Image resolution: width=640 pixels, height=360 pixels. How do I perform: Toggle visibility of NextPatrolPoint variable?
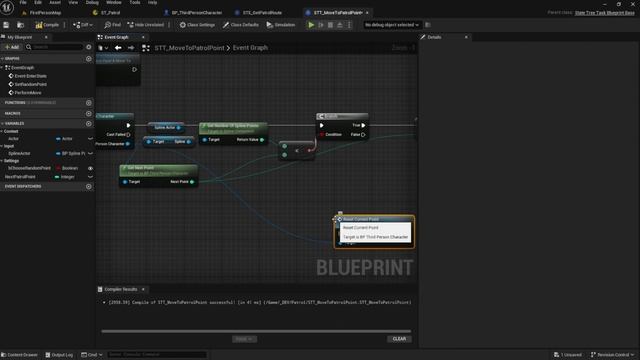click(90, 177)
